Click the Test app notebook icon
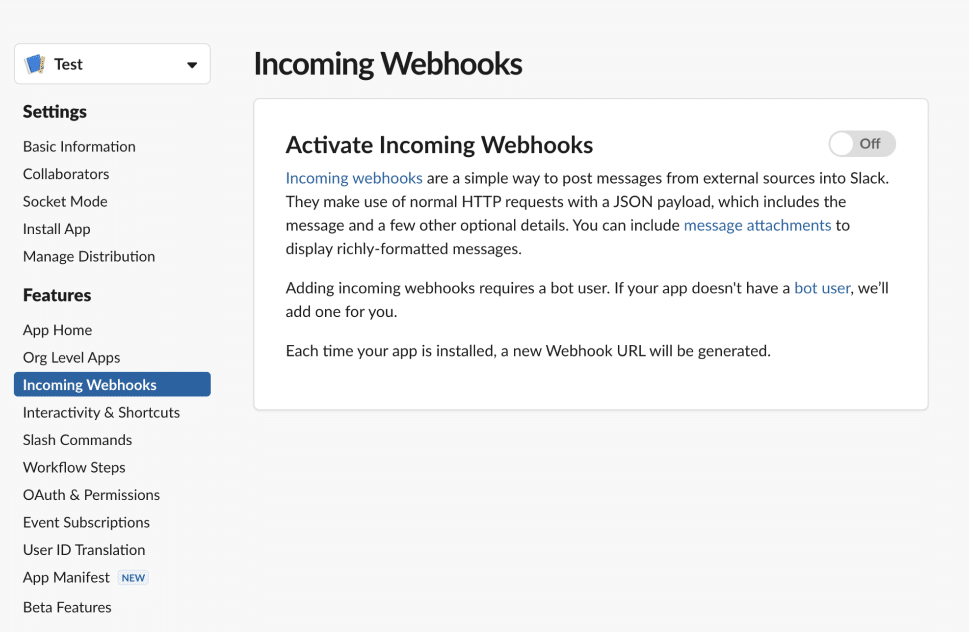The width and height of the screenshot is (969, 632). [x=35, y=64]
